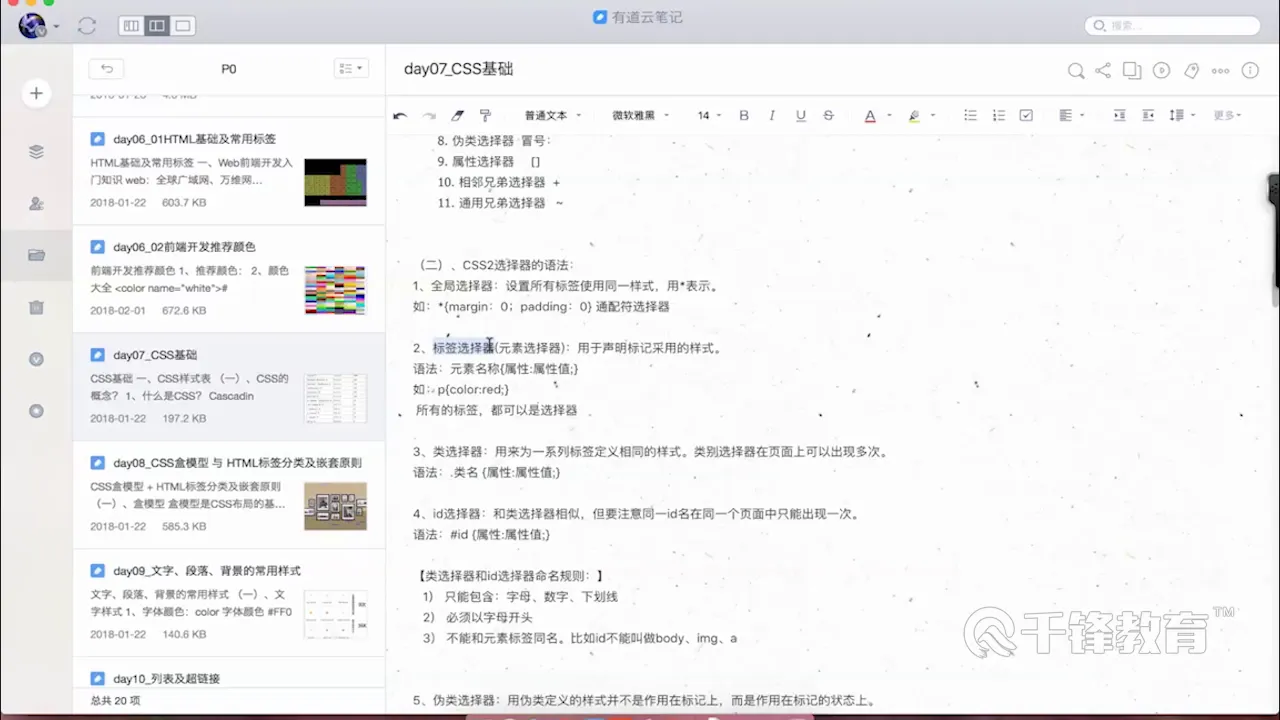
Task: Select the day07_CSS基础 note in list
Action: point(229,387)
